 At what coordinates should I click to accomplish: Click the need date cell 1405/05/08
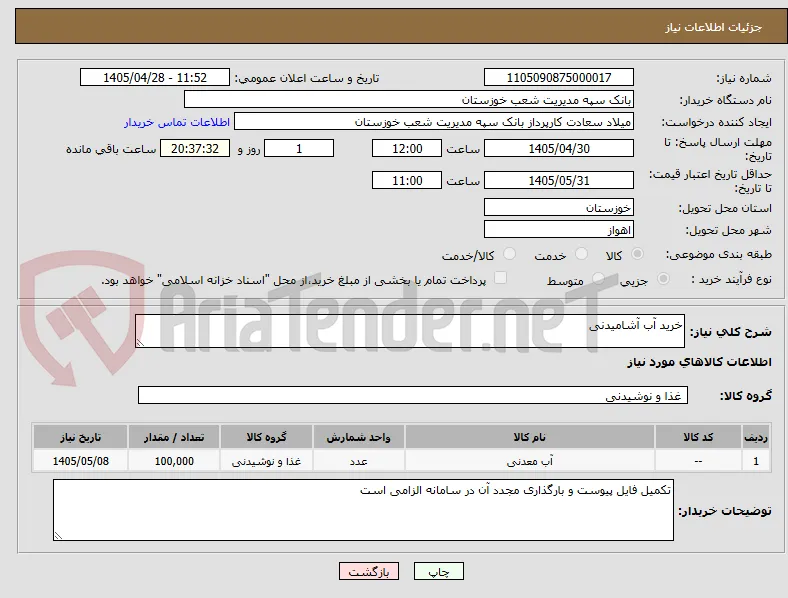80,461
